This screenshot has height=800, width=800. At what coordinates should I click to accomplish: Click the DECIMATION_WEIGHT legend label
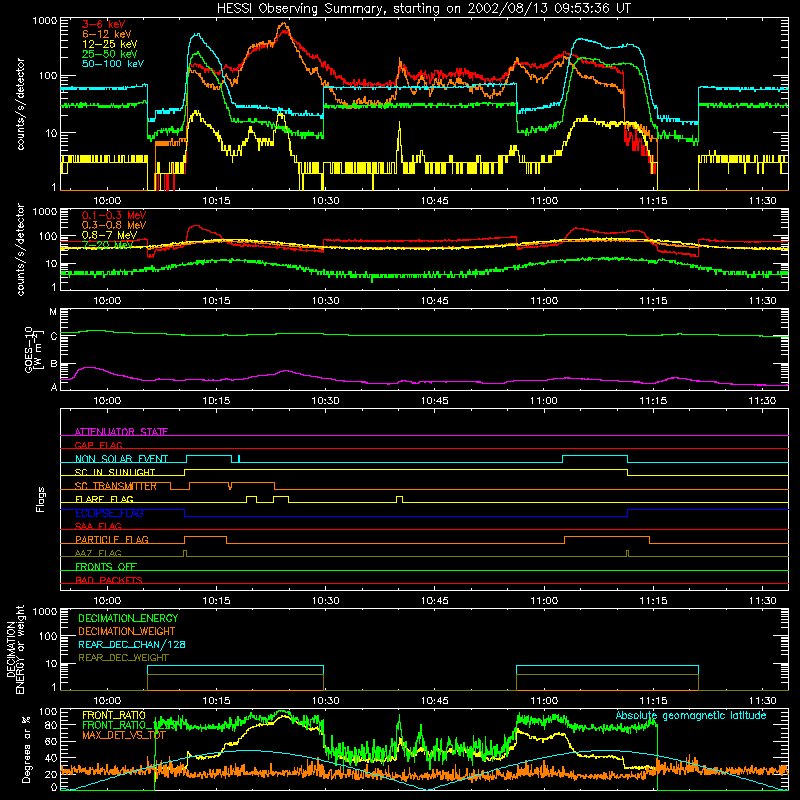click(x=127, y=631)
